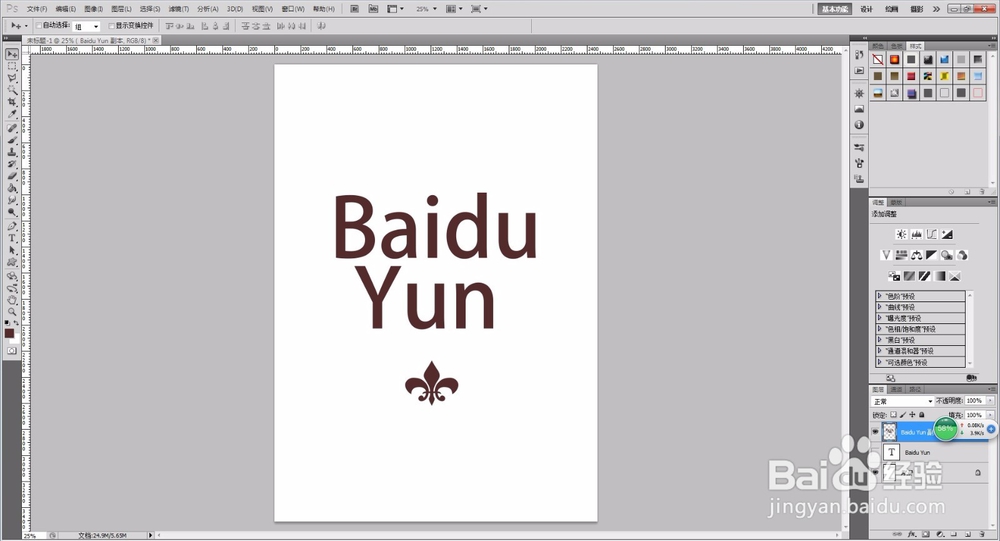Click the Brightness/Contrast adjustment icon
This screenshot has width=1000, height=541.
click(x=901, y=235)
